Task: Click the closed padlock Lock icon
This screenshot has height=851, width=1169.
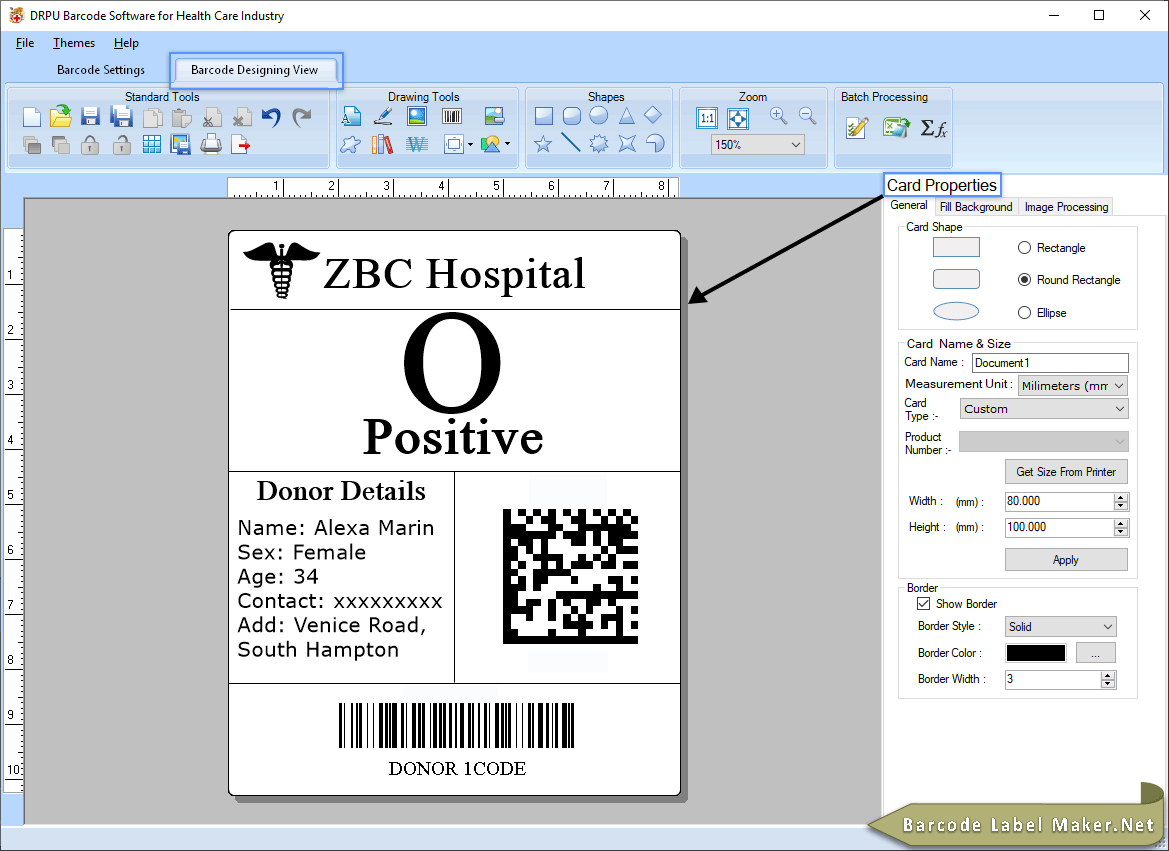Action: [89, 144]
